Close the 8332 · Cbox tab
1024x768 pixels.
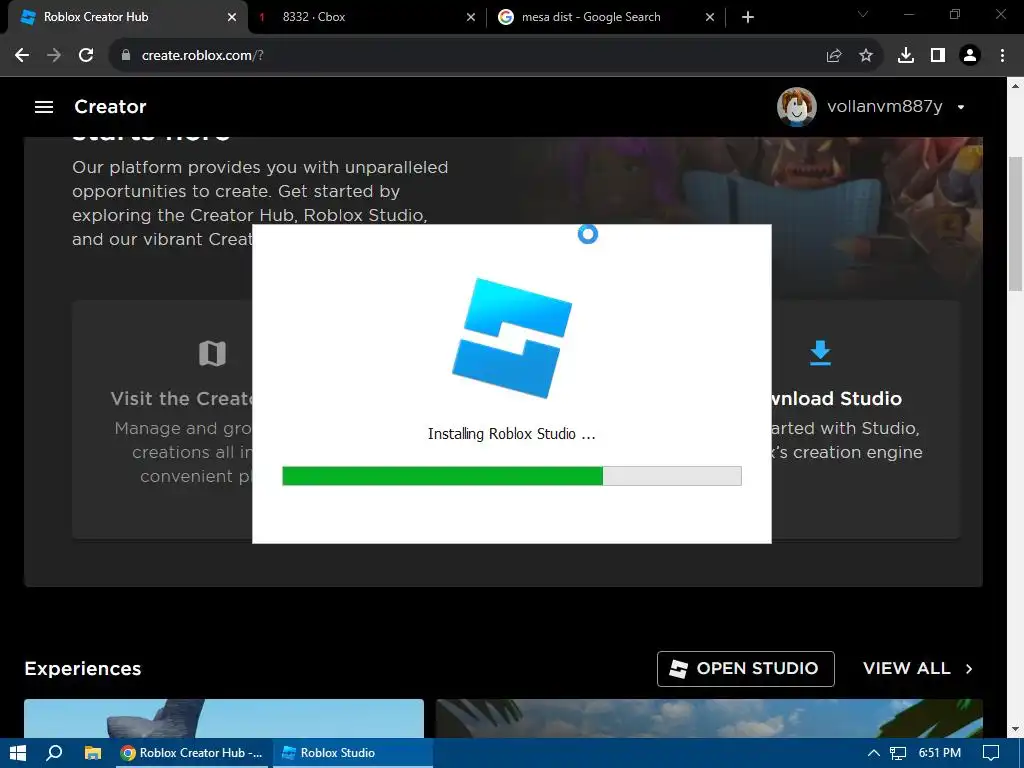coord(471,18)
